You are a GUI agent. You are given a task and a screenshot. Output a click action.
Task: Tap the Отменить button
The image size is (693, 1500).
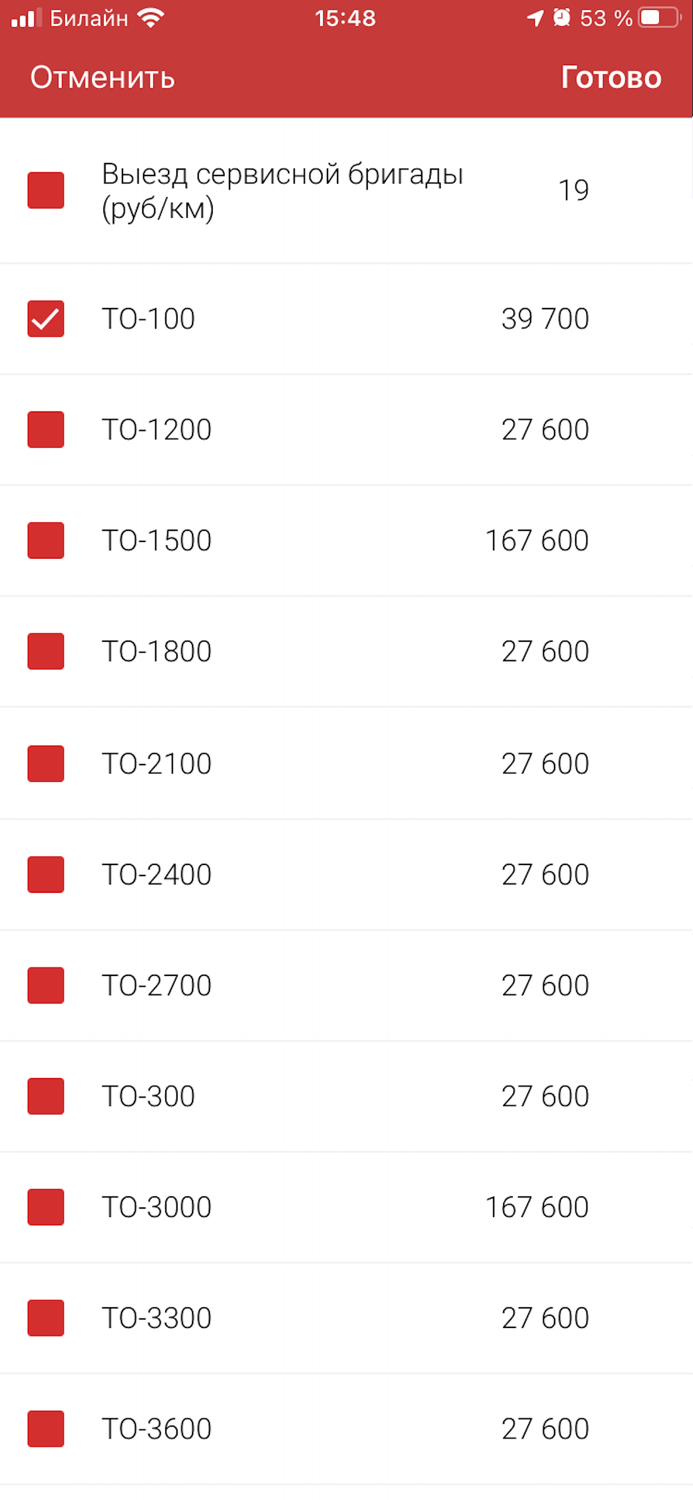(x=102, y=78)
